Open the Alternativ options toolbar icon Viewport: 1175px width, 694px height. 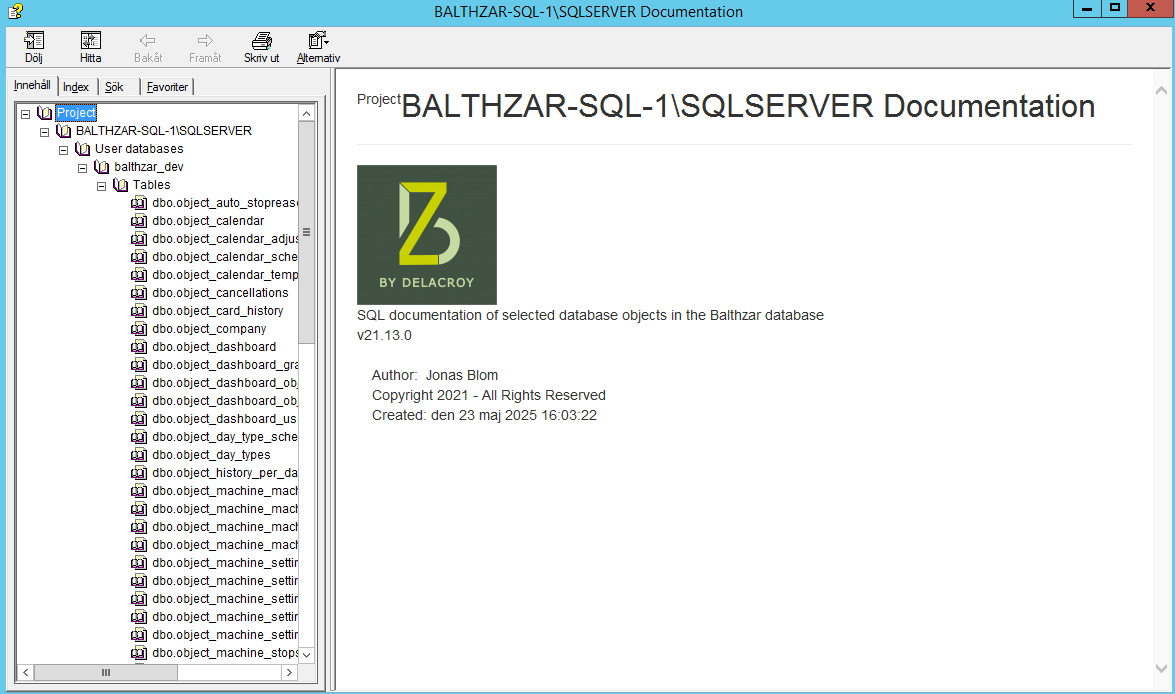tap(318, 41)
